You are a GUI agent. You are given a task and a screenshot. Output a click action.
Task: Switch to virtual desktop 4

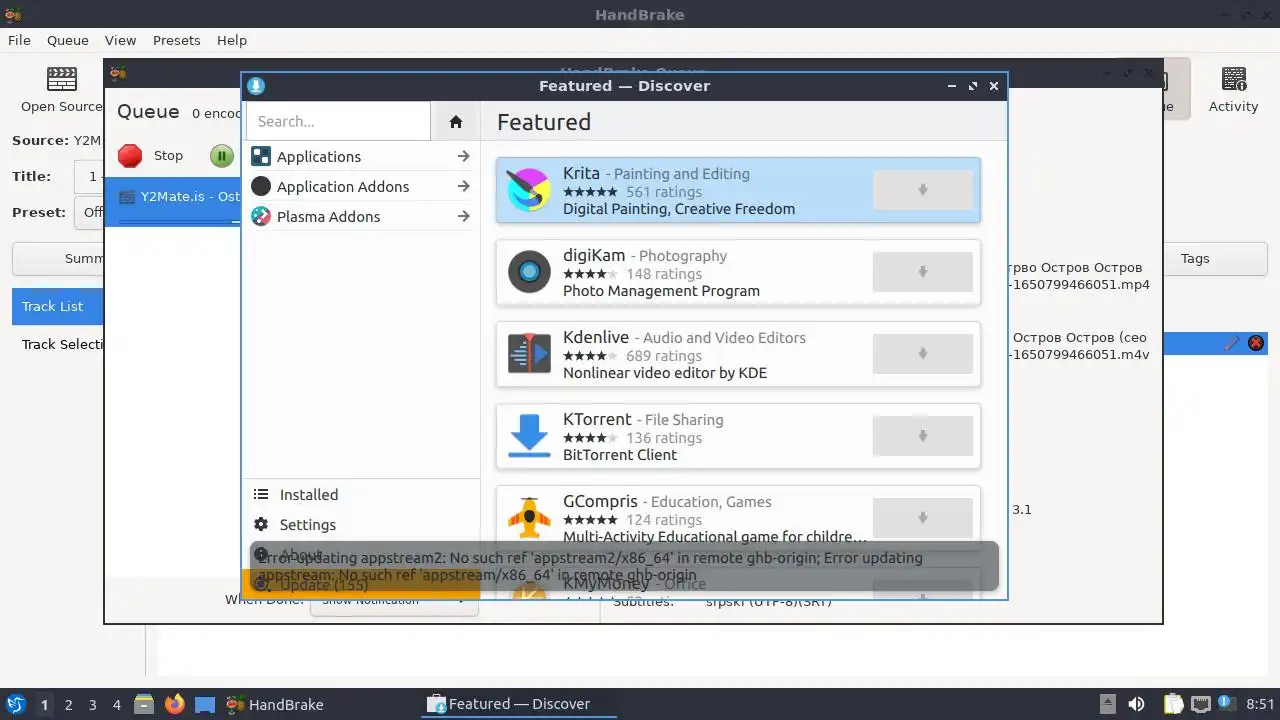(117, 704)
